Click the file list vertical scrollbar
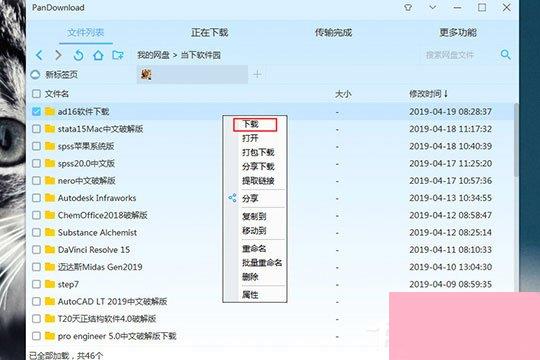 click(x=516, y=140)
